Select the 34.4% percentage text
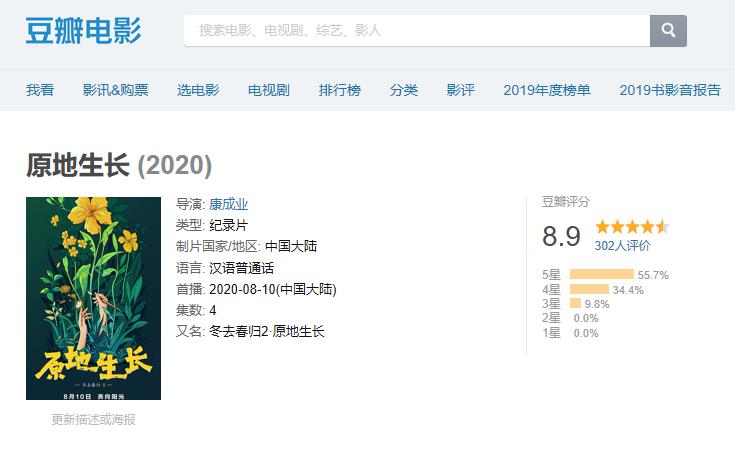The image size is (735, 449). pyautogui.click(x=628, y=290)
